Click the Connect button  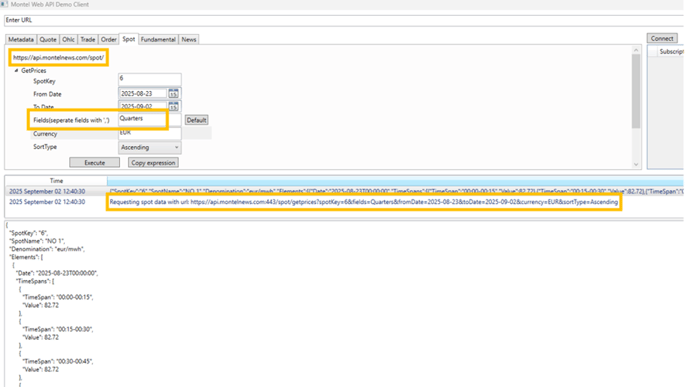pos(662,39)
